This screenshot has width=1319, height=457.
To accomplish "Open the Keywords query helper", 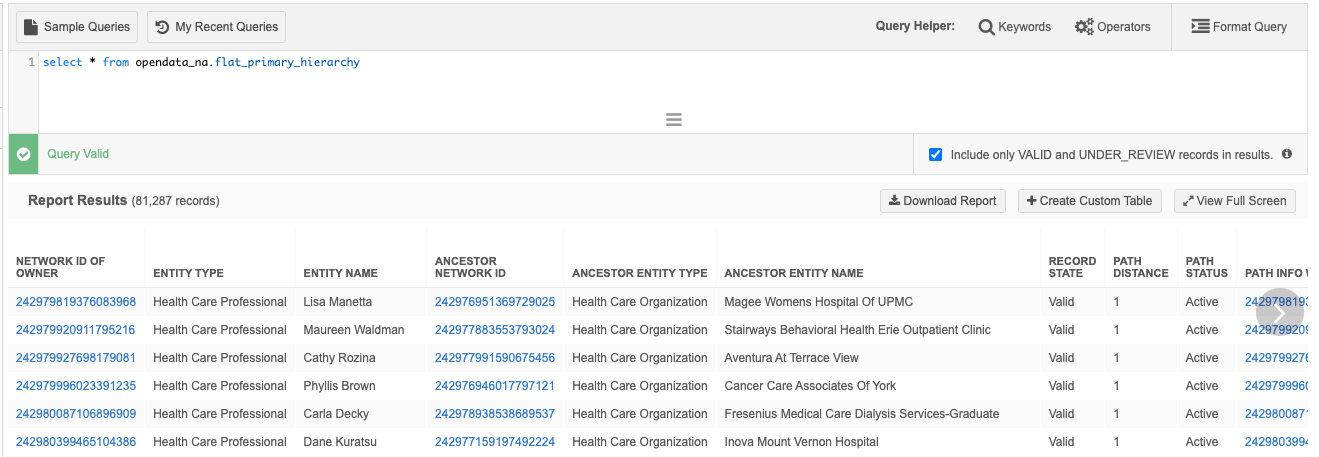I will [1014, 27].
